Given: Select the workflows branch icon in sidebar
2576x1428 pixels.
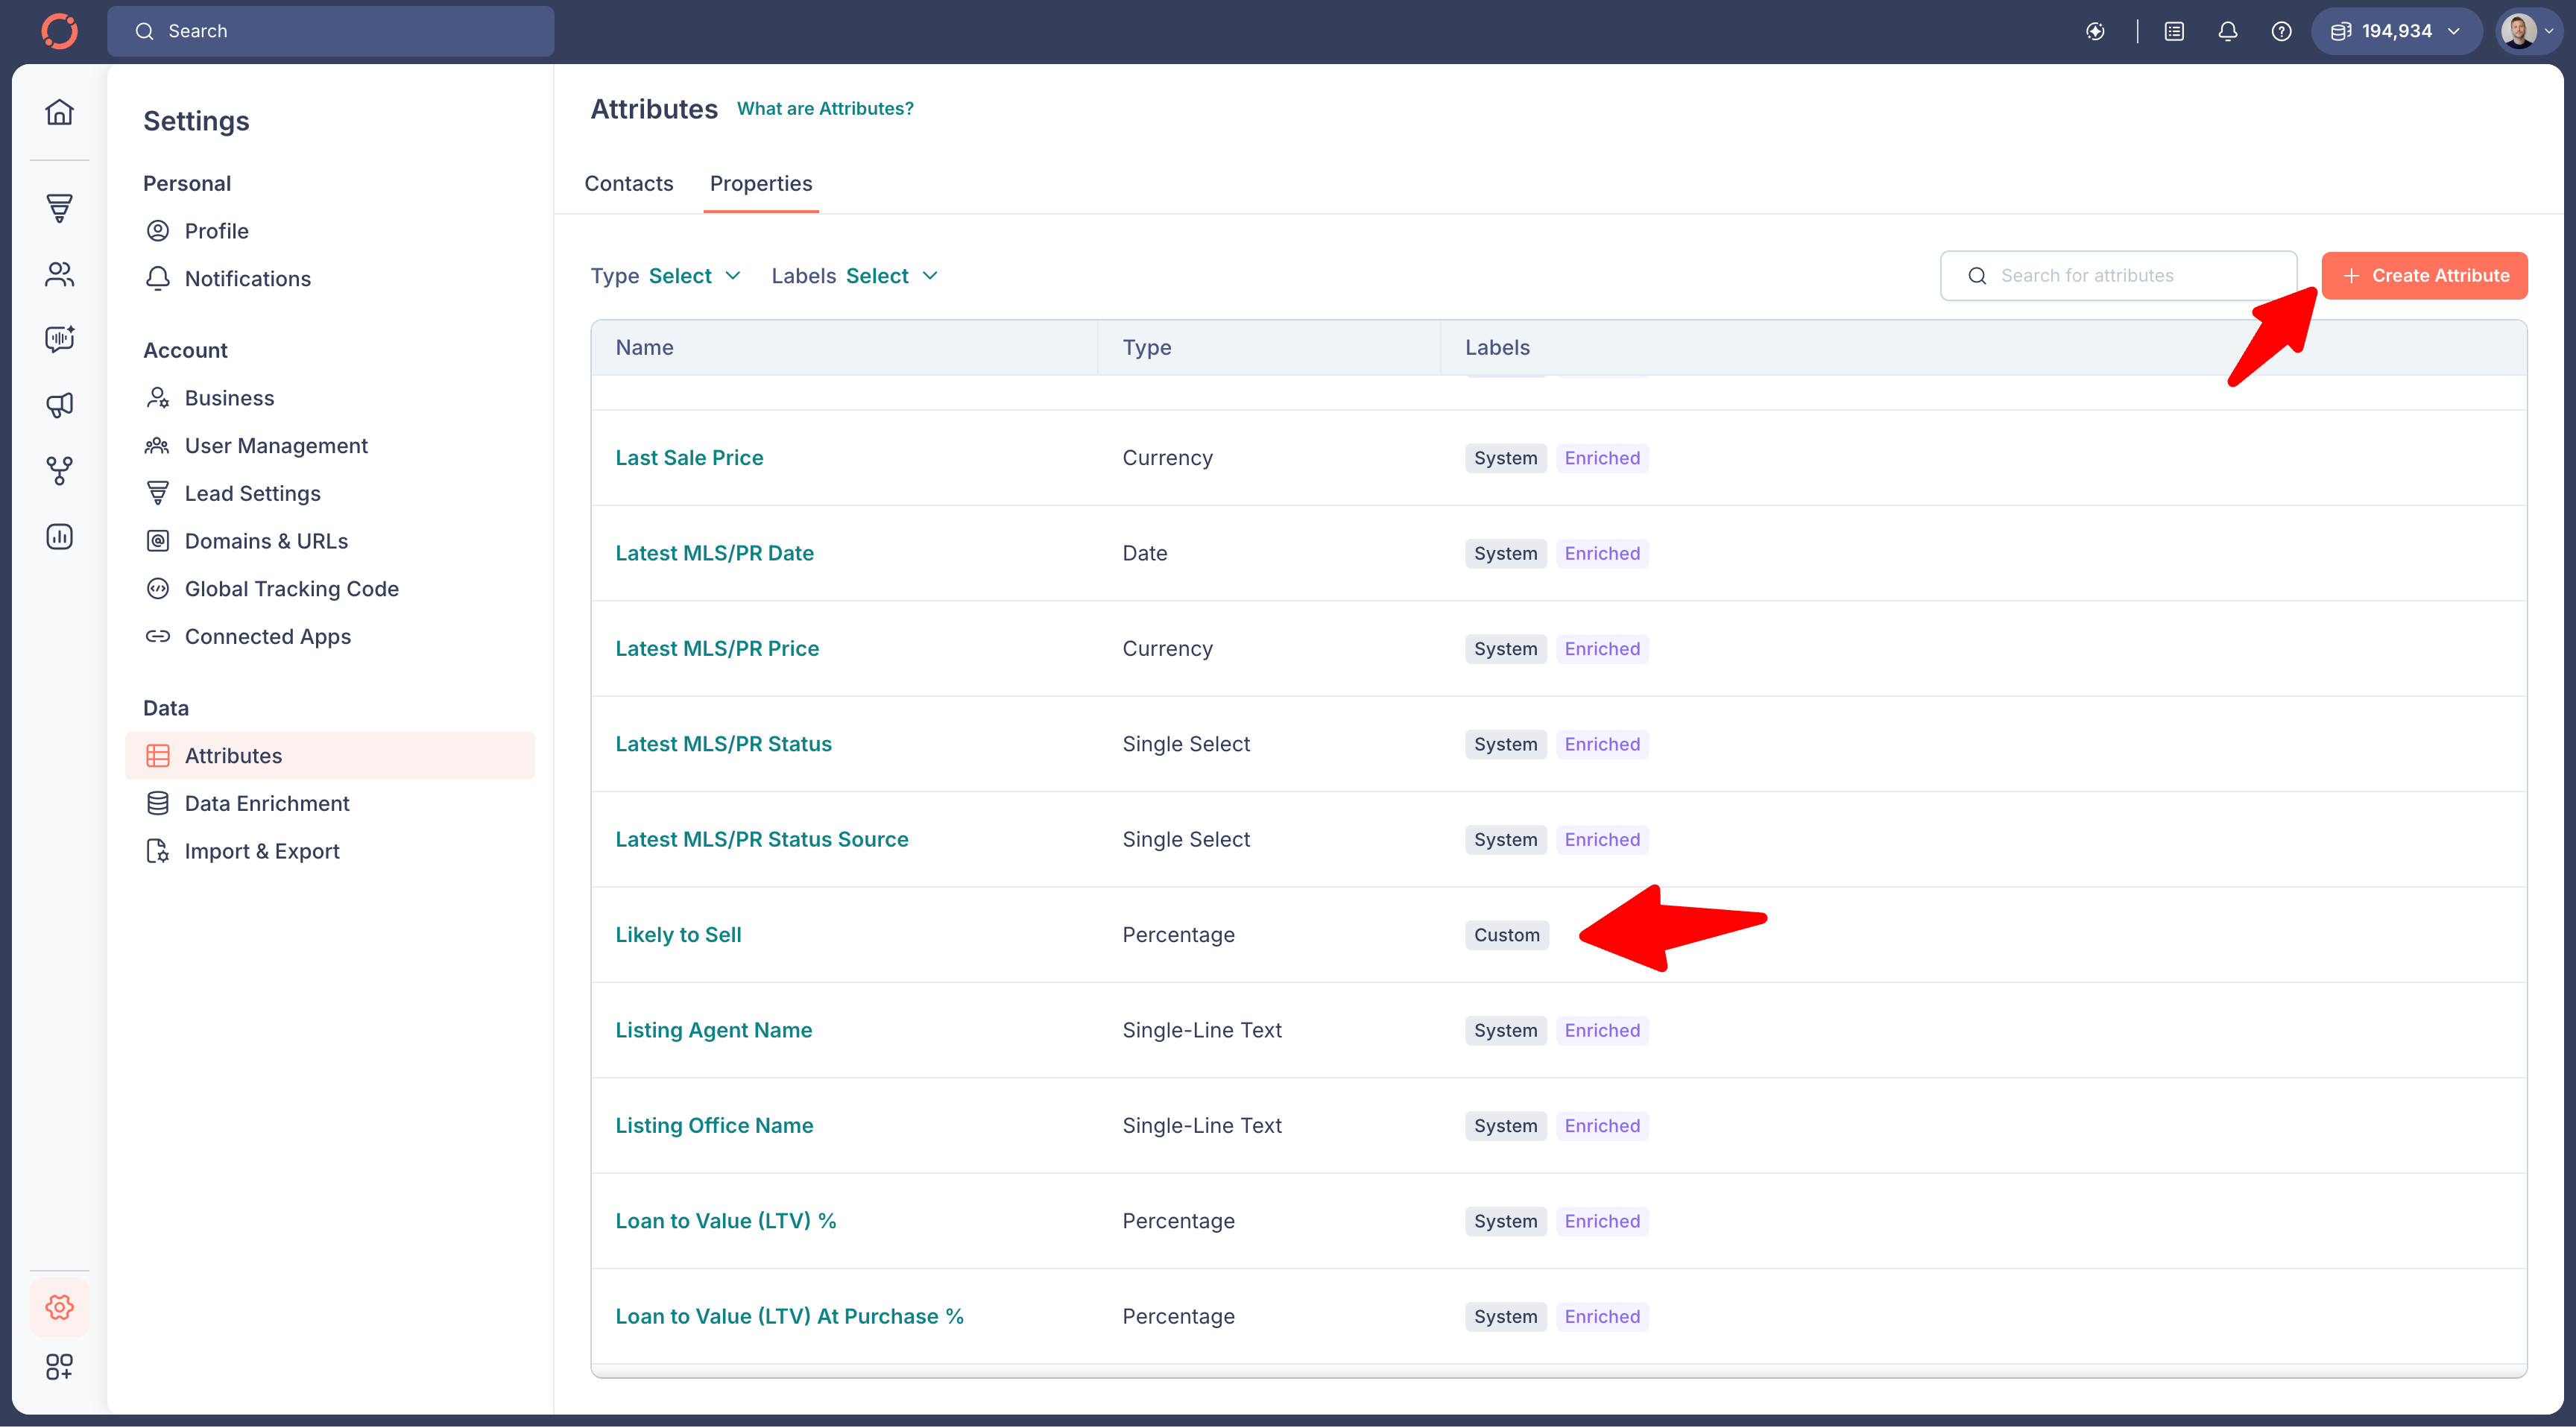Looking at the screenshot, I should tap(59, 470).
